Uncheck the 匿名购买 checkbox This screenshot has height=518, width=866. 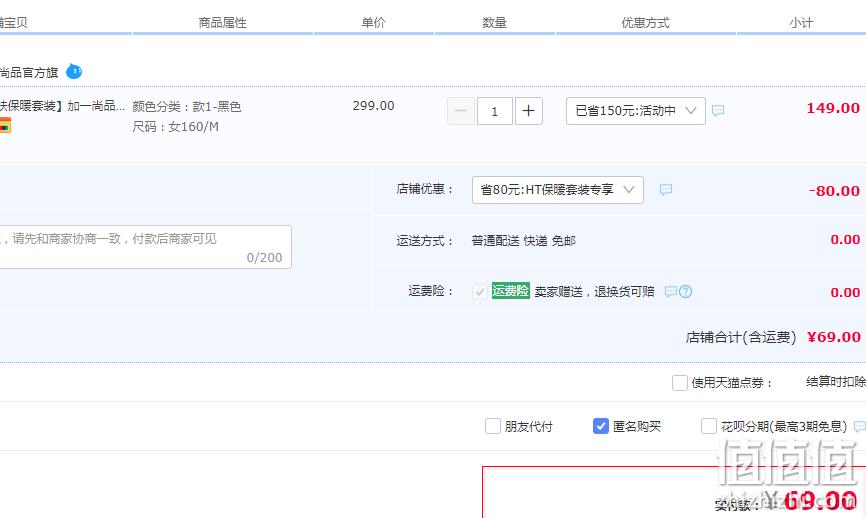click(x=600, y=426)
